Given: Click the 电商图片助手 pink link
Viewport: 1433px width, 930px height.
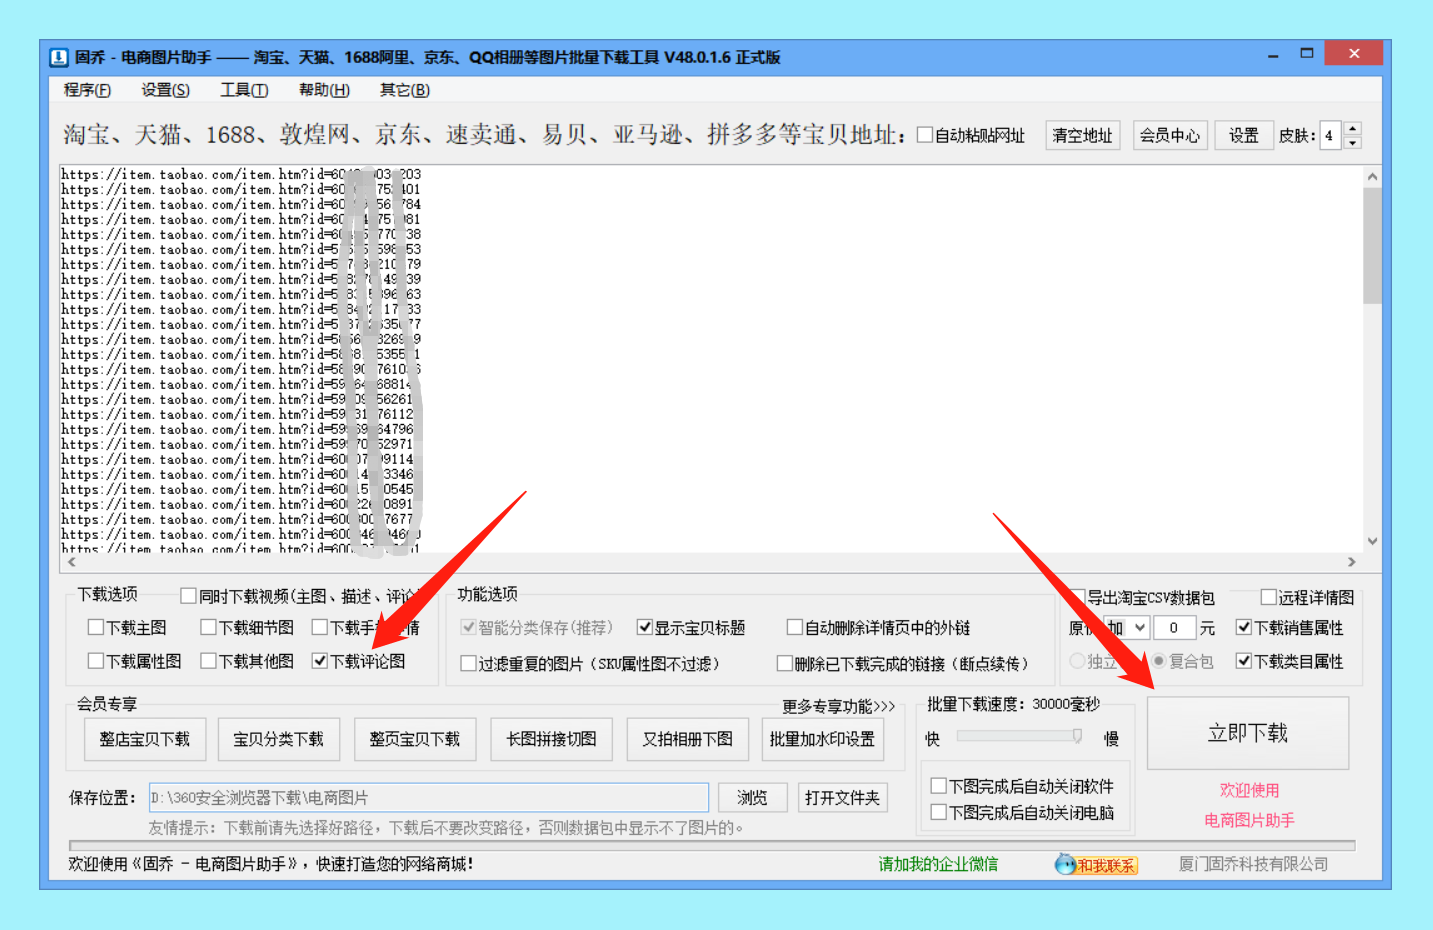Looking at the screenshot, I should tap(1249, 820).
